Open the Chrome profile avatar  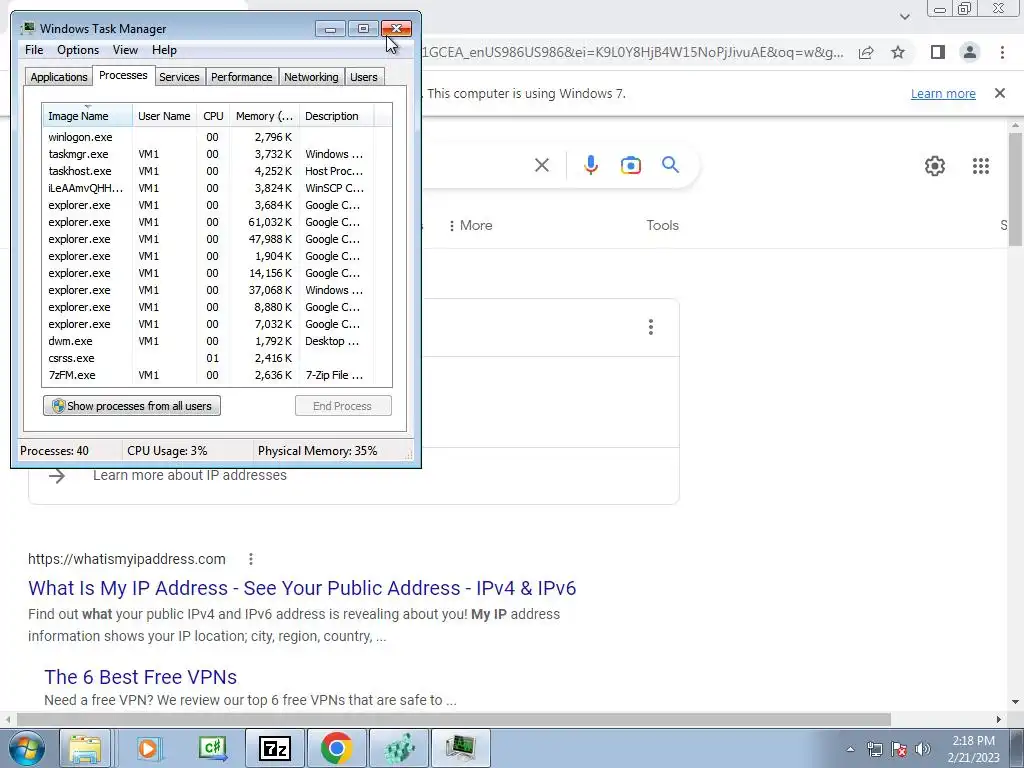(970, 52)
